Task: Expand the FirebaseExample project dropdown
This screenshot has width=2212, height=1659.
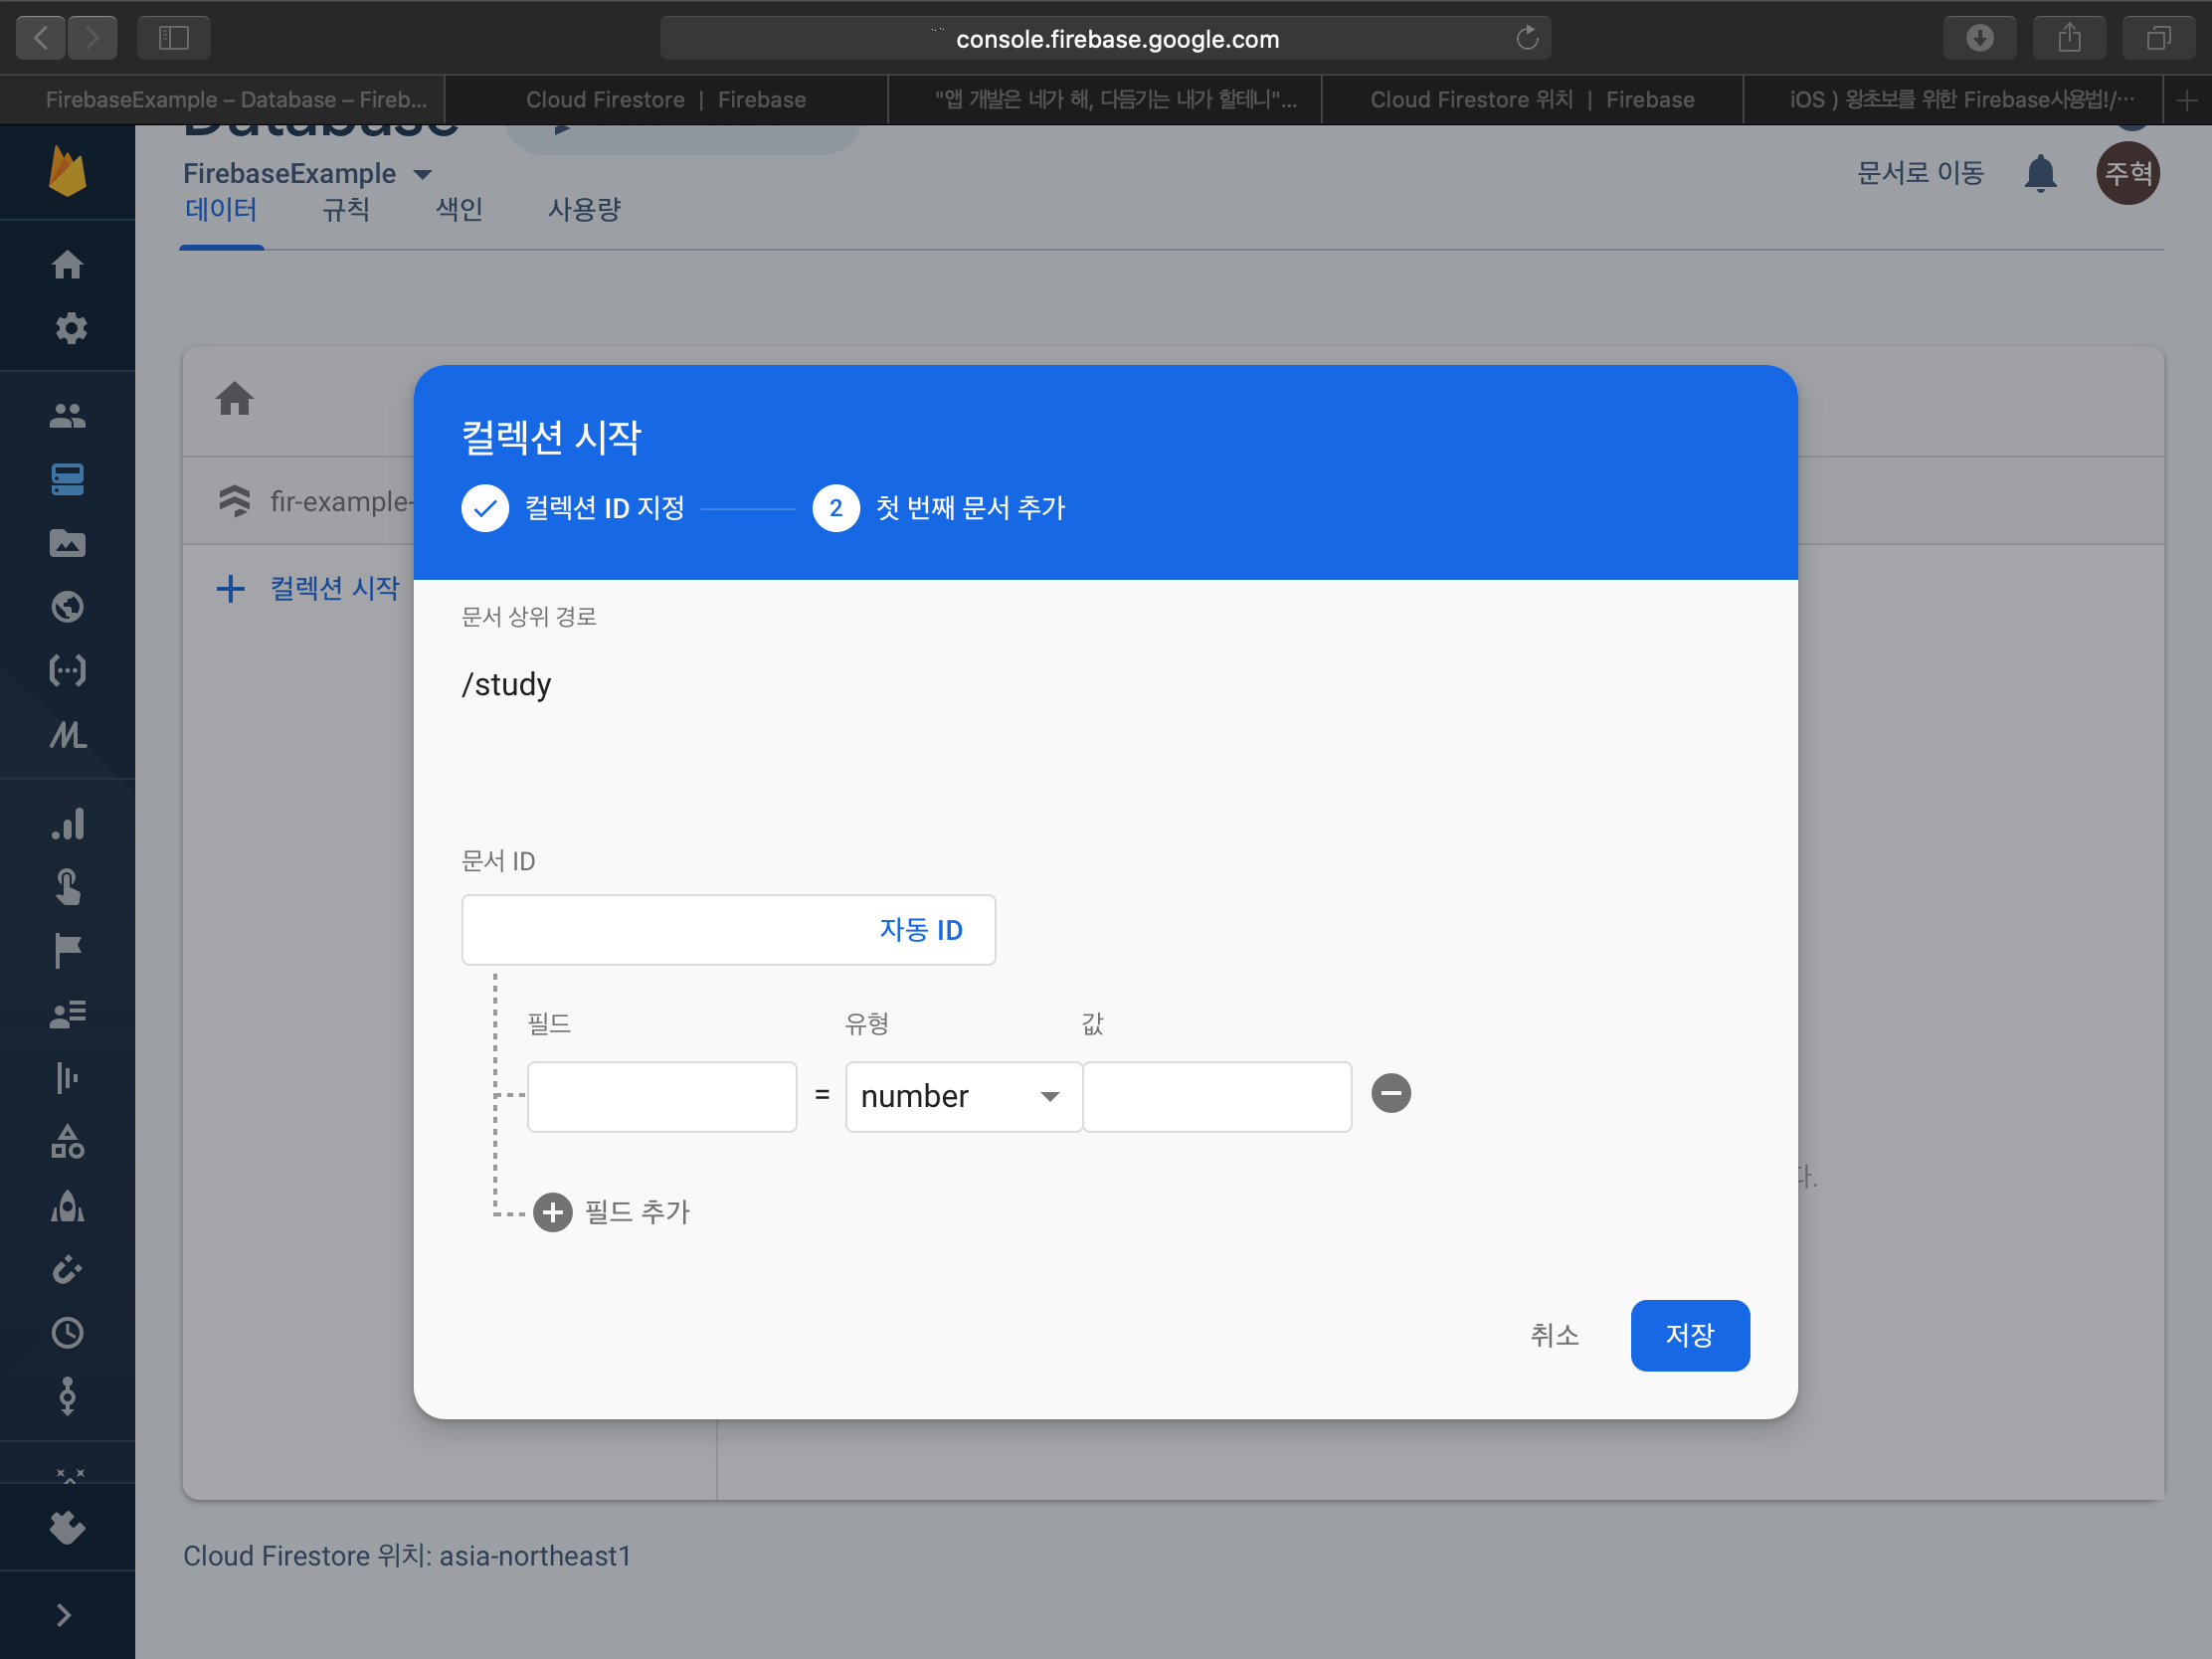Action: click(x=422, y=174)
